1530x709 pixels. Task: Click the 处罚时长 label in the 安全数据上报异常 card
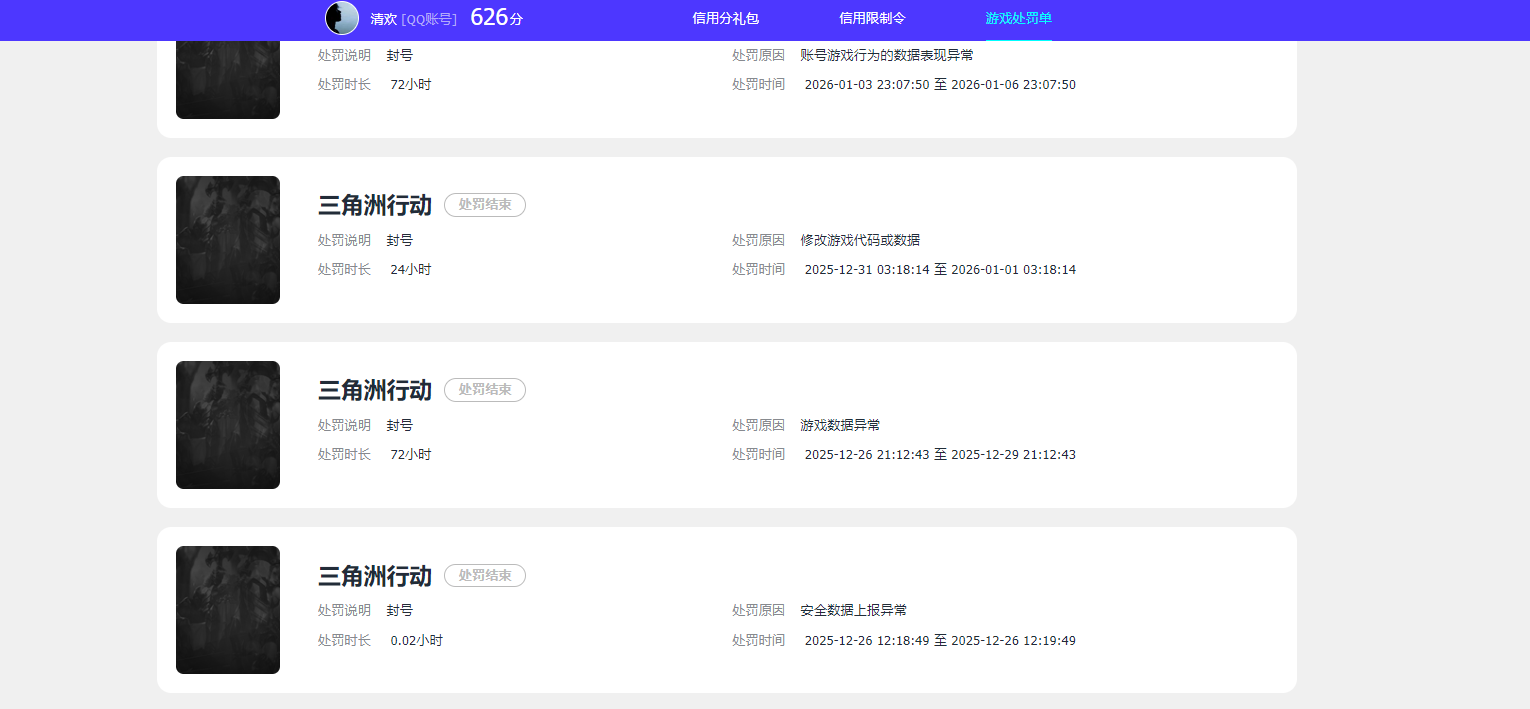coord(344,640)
